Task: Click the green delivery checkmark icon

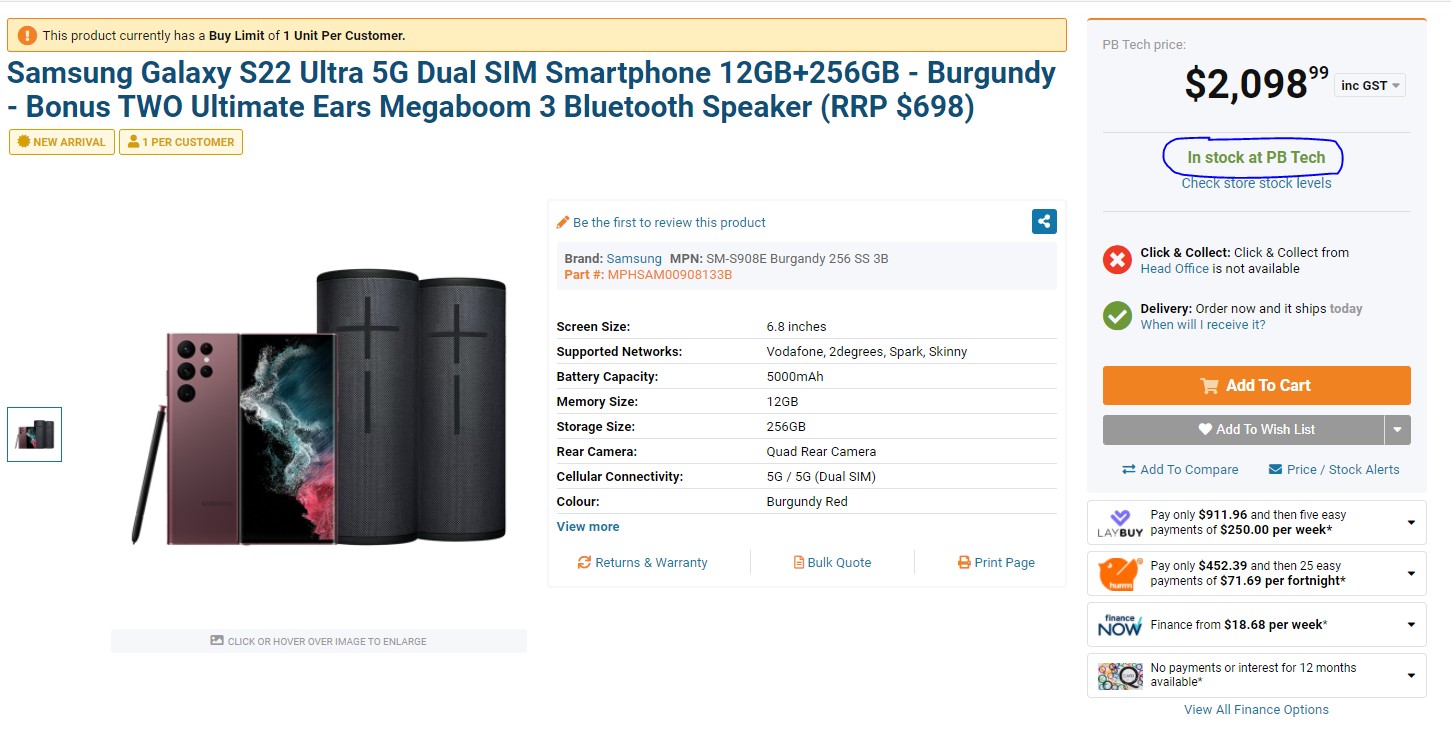Action: point(1117,316)
